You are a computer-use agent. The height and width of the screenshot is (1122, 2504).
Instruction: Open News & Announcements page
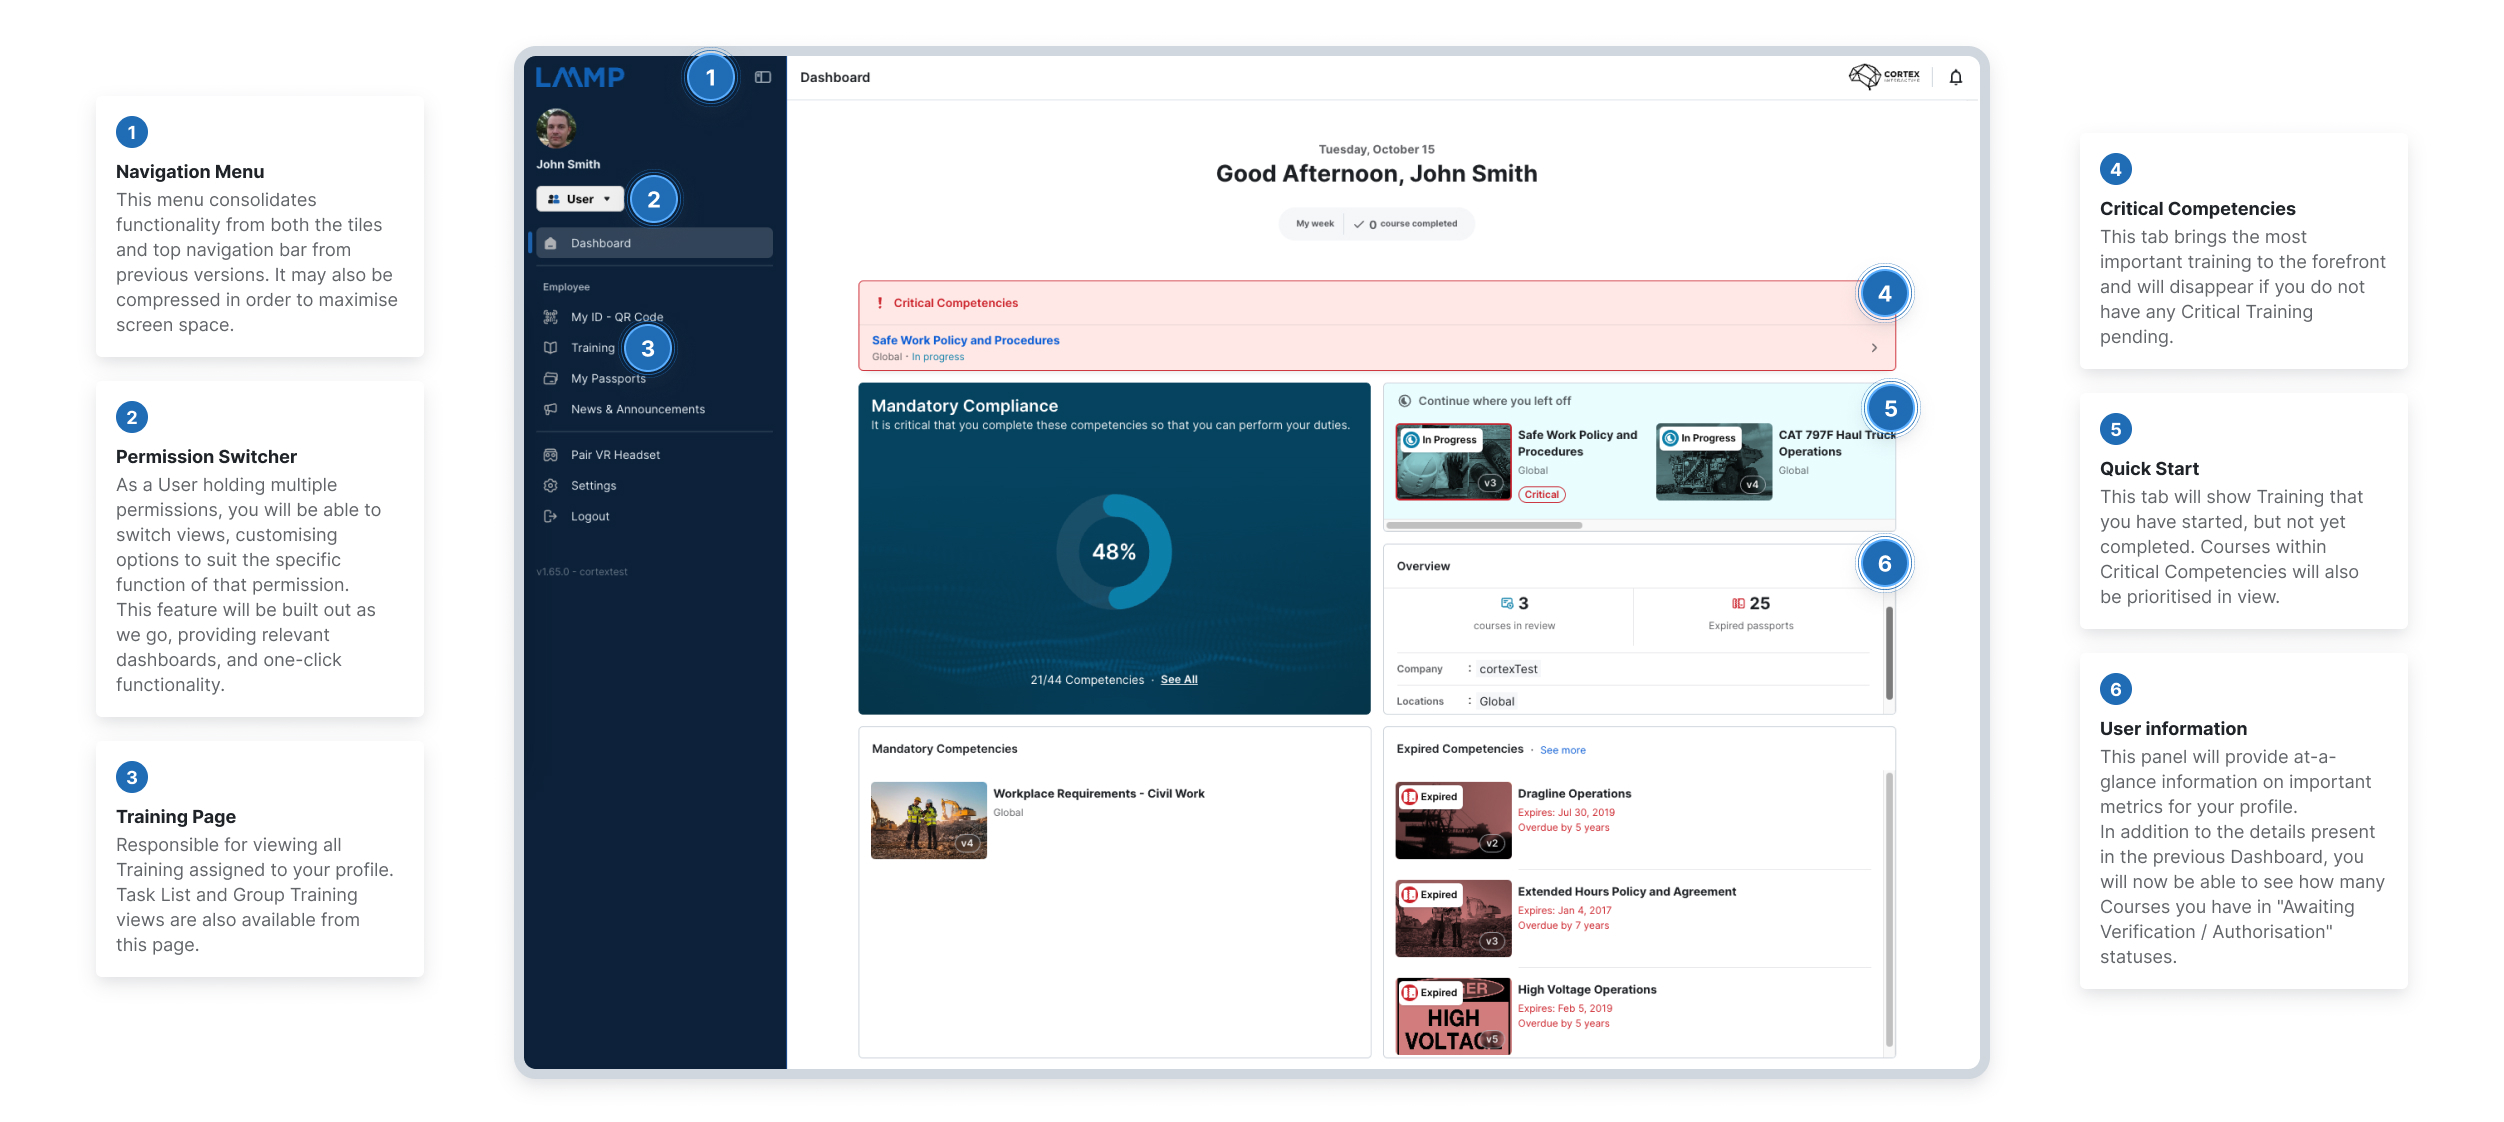click(x=637, y=410)
